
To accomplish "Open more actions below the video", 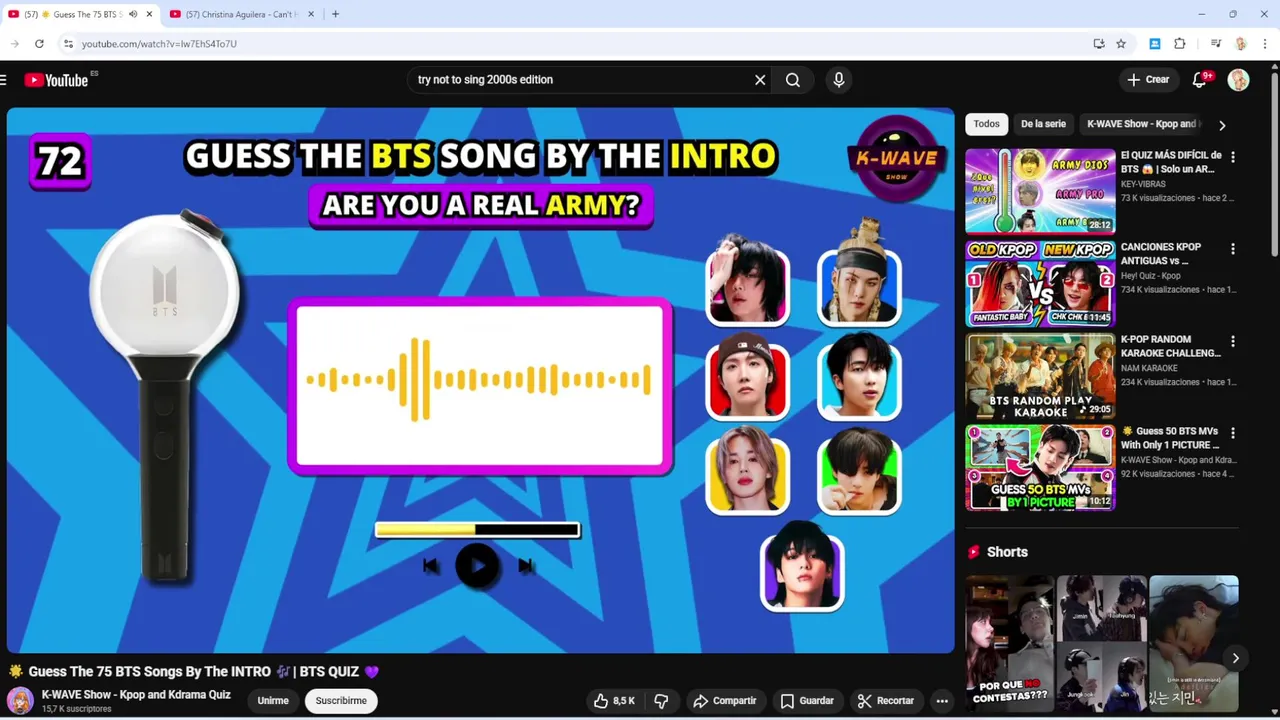I will point(942,701).
